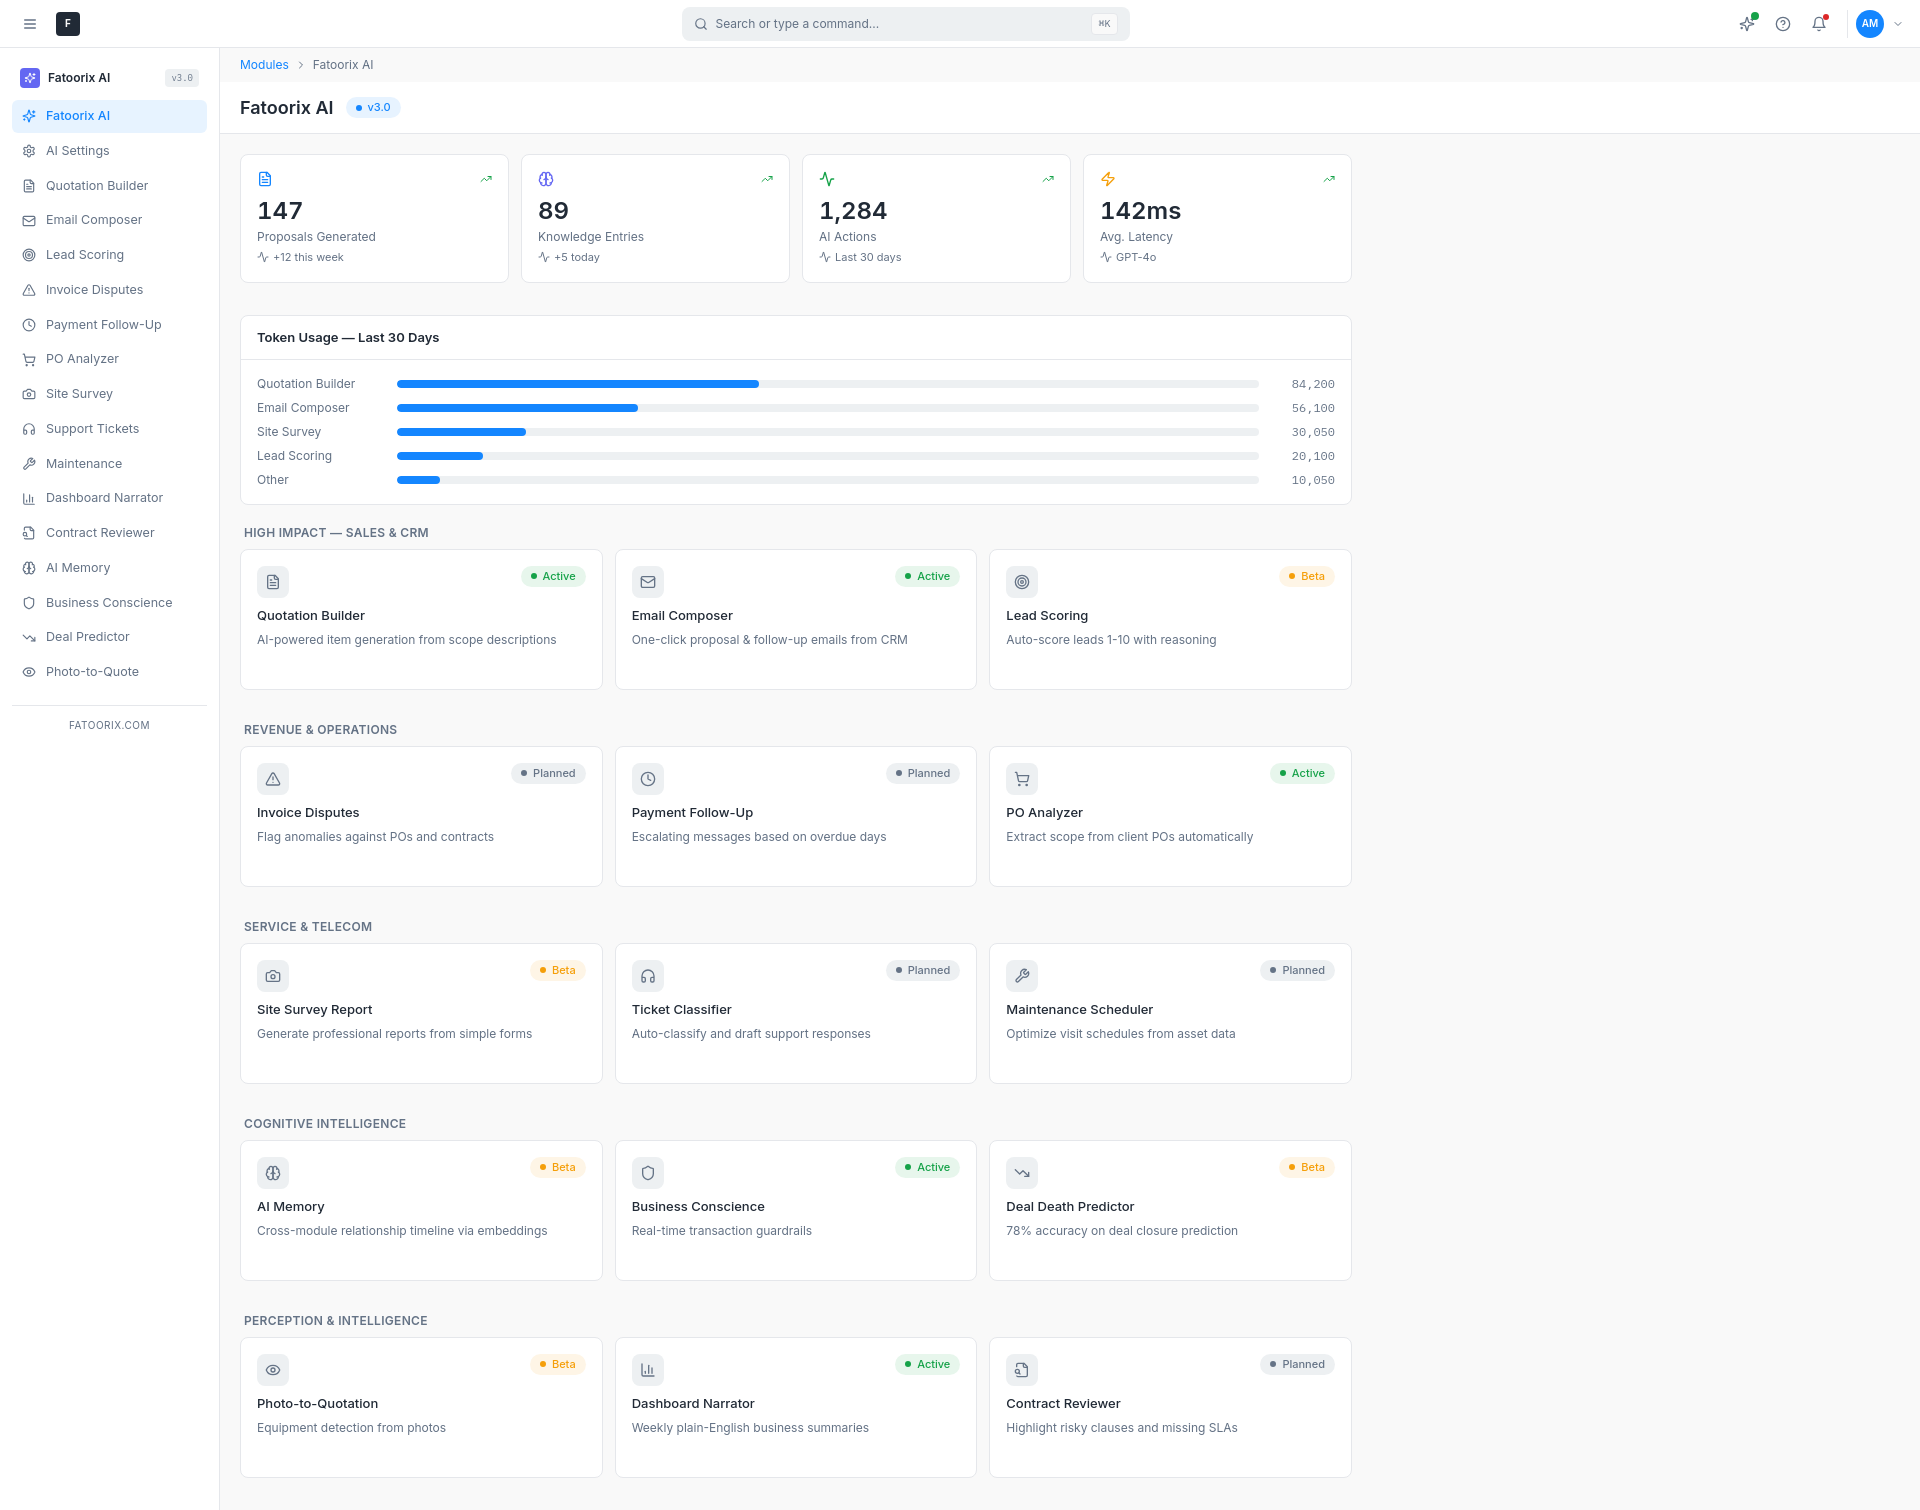Screen dimensions: 1920x1510
Task: Click the Photo-to-Quotation card eye icon
Action: 273,1370
